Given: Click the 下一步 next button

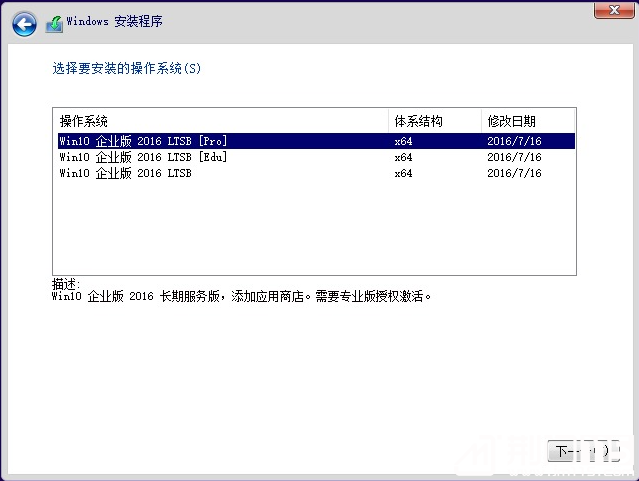Looking at the screenshot, I should tap(584, 451).
